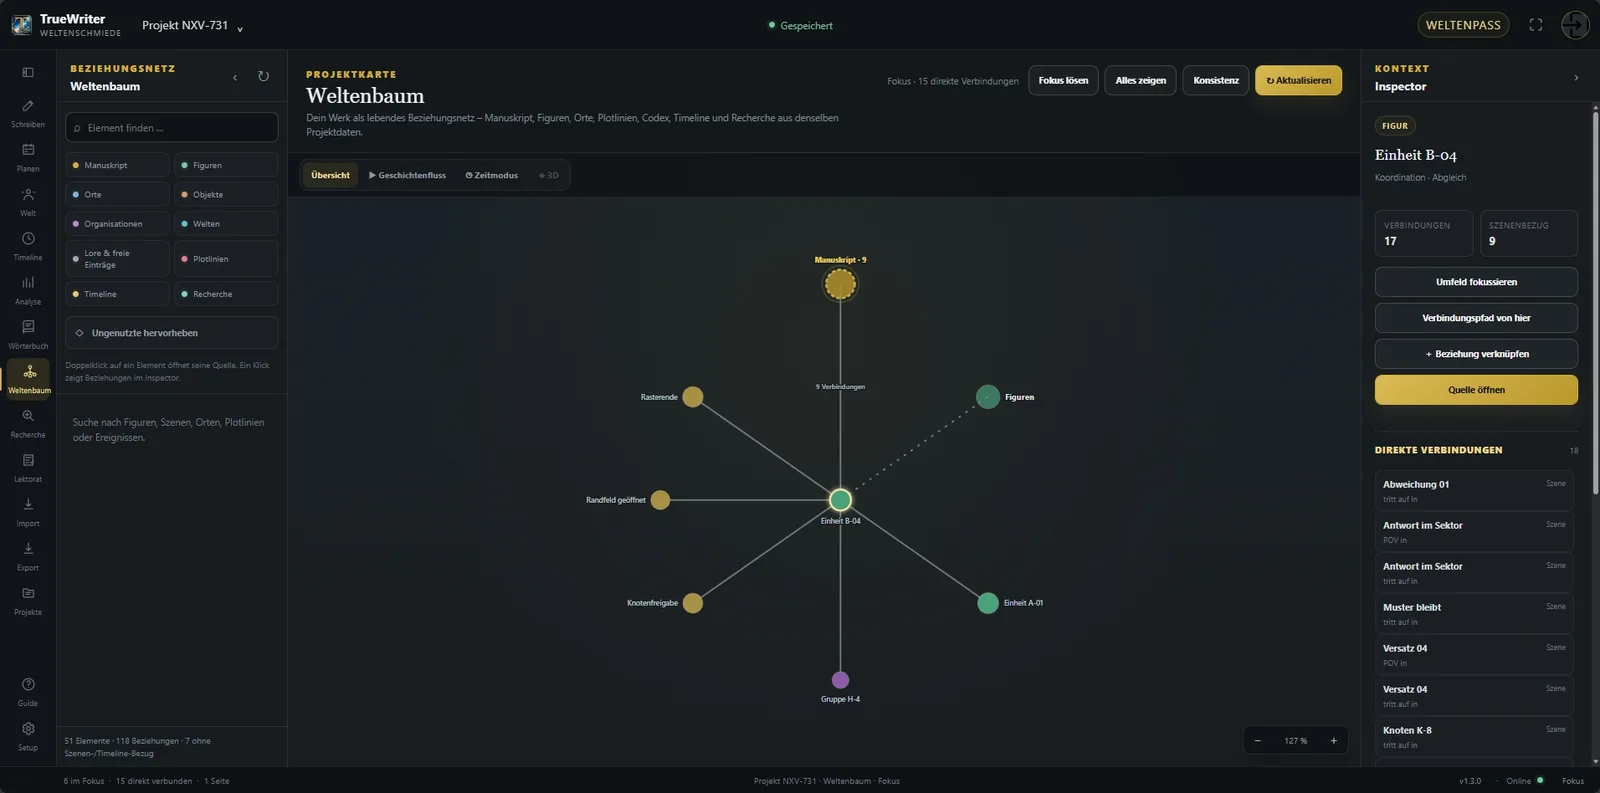Toggle the Organisationen filter chip
1600x793 pixels.
pyautogui.click(x=117, y=224)
